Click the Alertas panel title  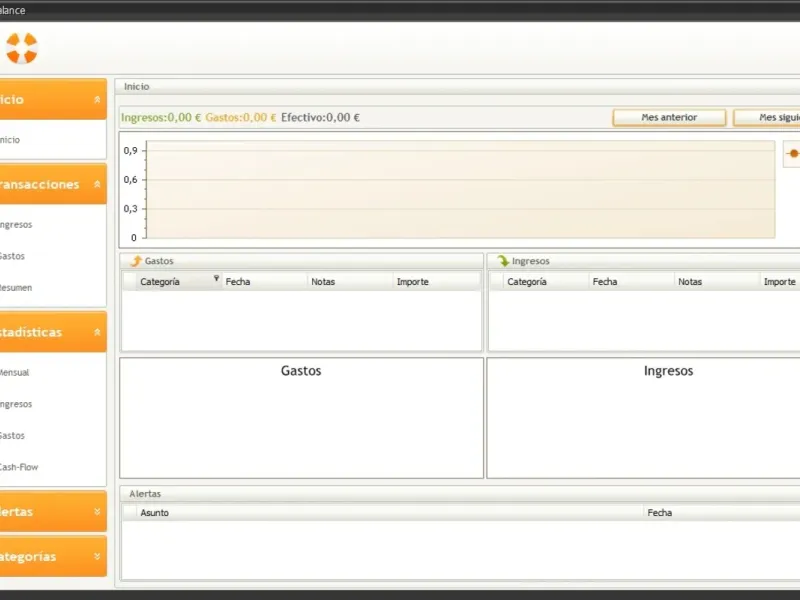pos(145,494)
